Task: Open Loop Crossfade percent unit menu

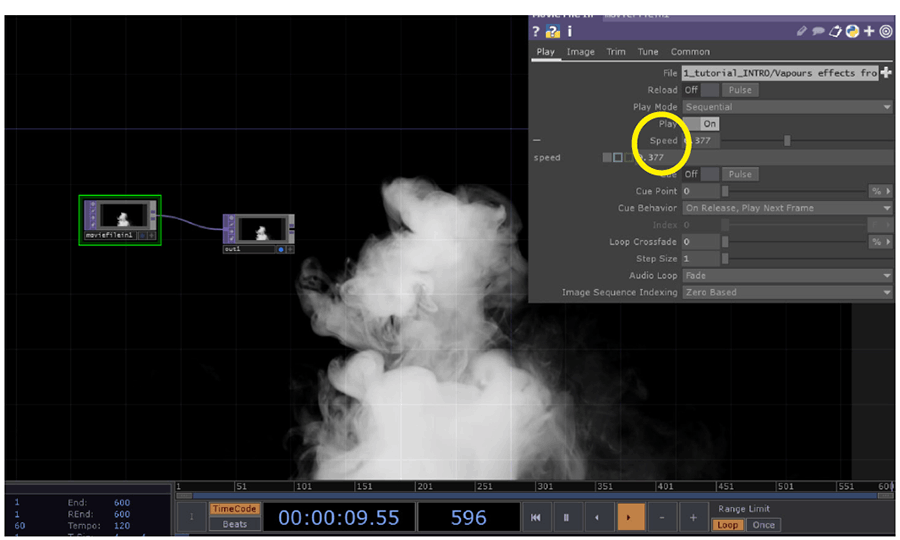Action: (x=881, y=242)
